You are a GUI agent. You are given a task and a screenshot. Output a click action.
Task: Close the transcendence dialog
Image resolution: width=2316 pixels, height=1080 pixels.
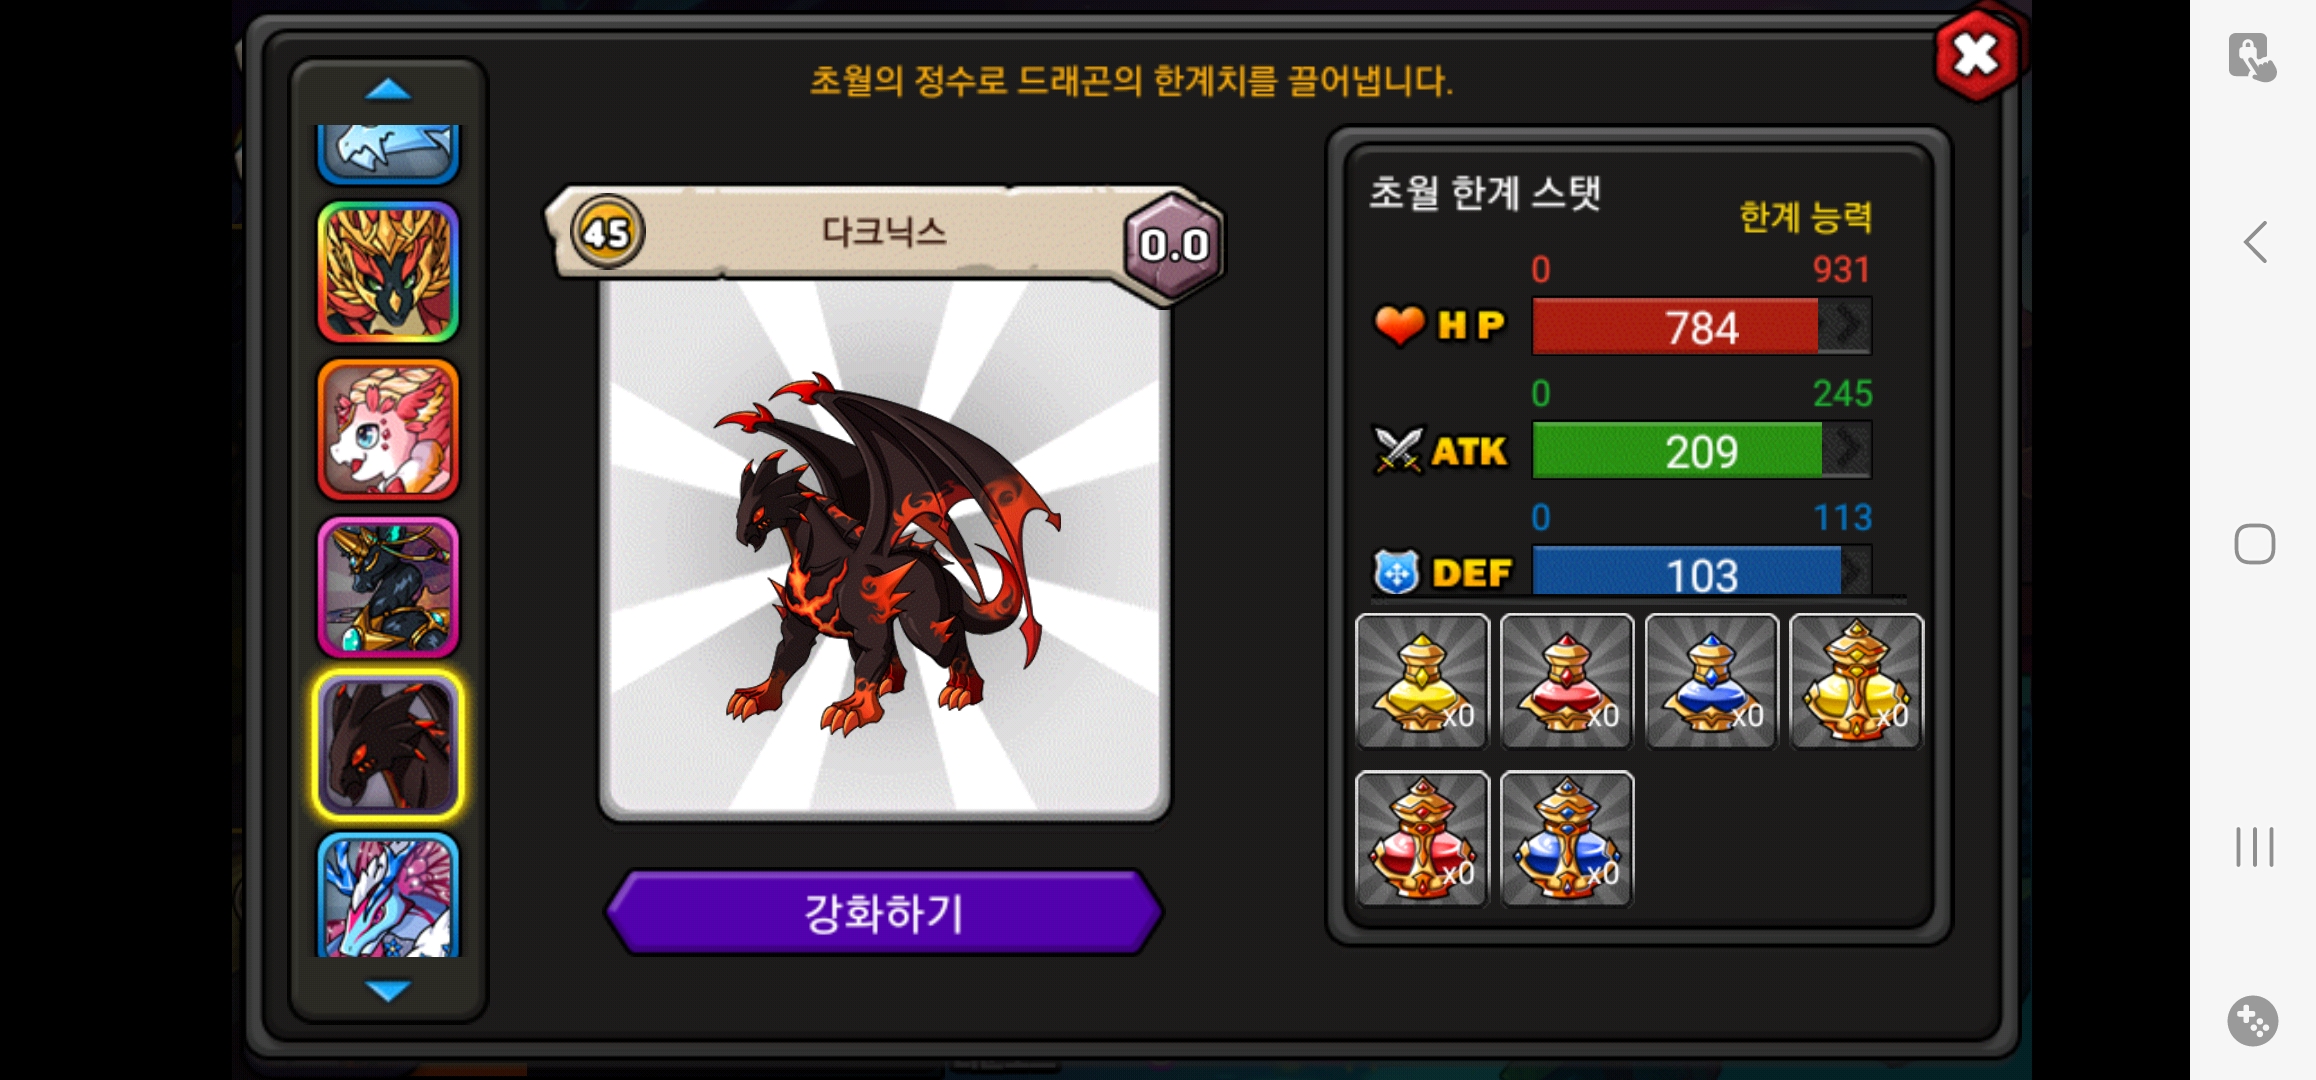tap(1976, 55)
